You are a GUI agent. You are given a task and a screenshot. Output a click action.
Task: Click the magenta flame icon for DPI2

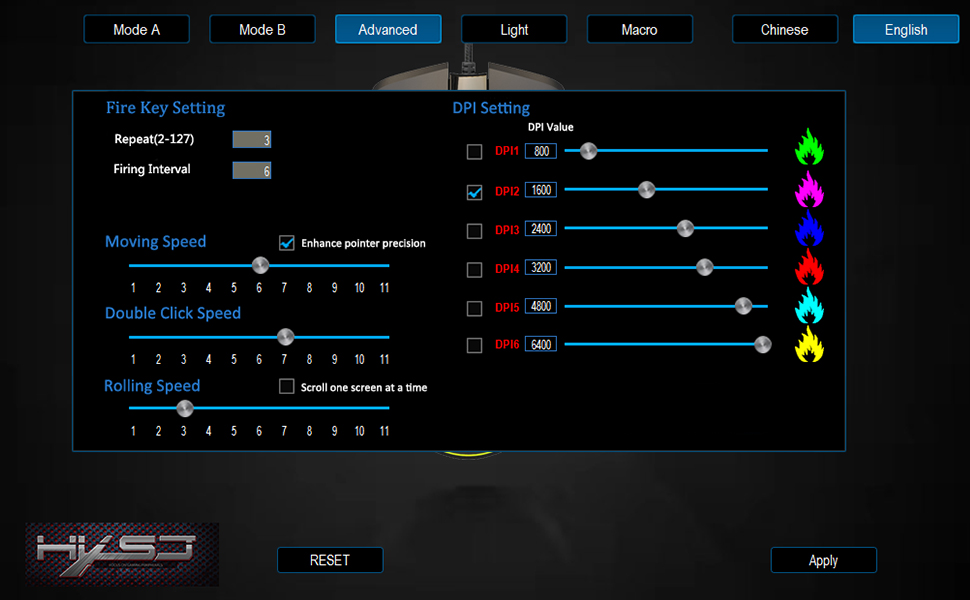pos(809,189)
